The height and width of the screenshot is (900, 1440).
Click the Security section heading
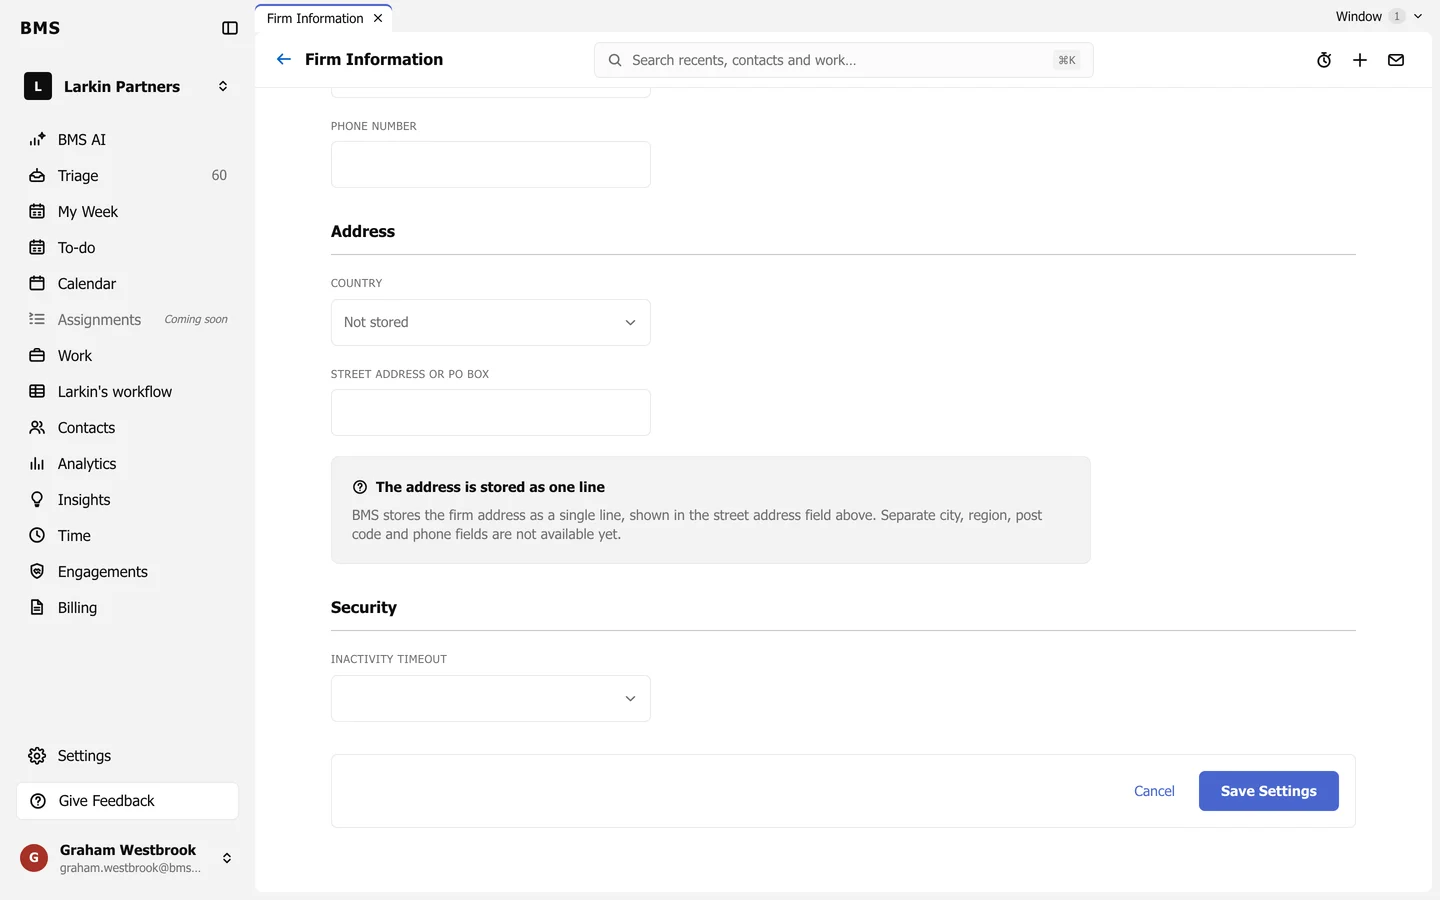click(364, 607)
